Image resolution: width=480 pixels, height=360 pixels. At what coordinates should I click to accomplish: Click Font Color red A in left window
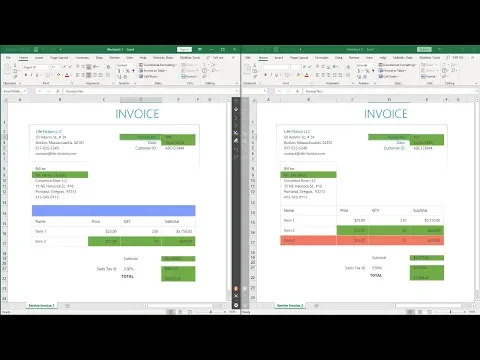tap(67, 75)
